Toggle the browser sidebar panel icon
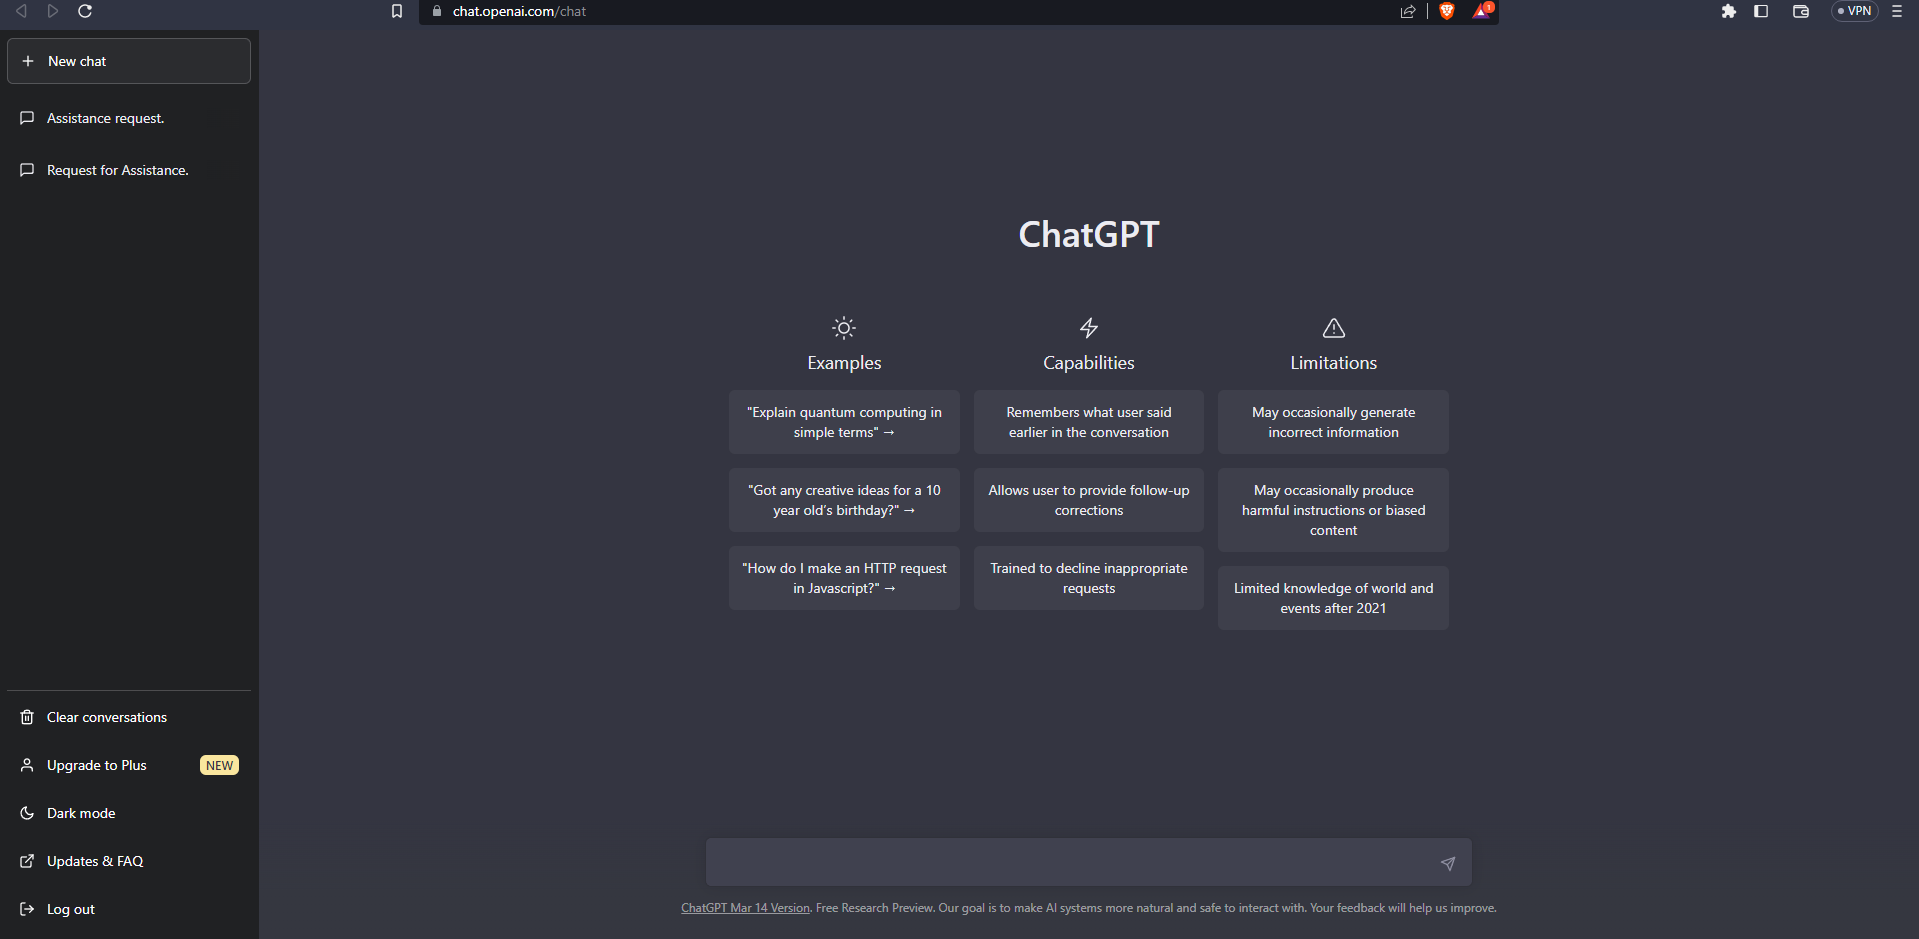The image size is (1919, 939). tap(1761, 11)
